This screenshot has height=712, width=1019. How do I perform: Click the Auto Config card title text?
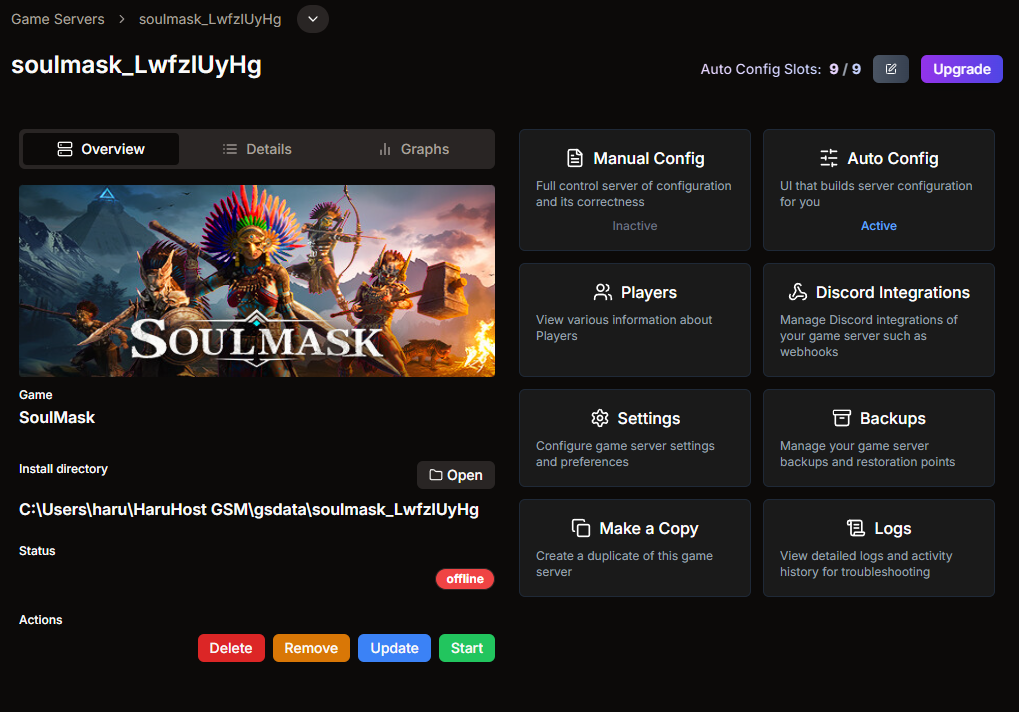892,158
